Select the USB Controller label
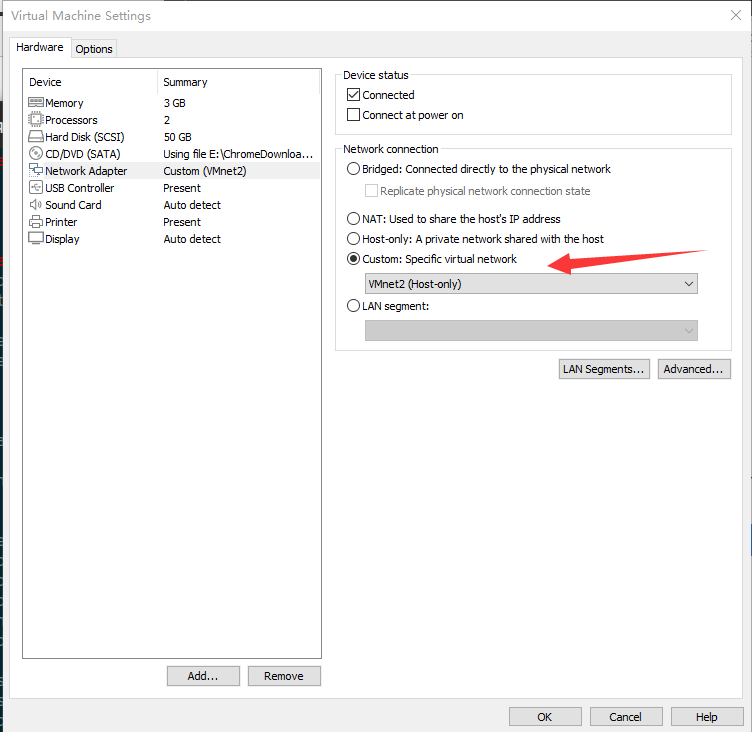 pyautogui.click(x=80, y=188)
